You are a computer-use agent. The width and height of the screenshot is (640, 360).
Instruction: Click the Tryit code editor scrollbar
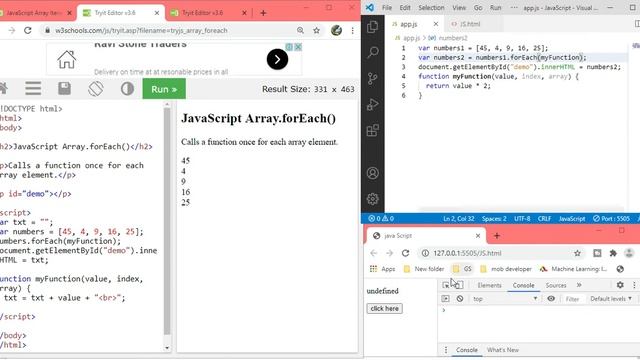(167, 220)
